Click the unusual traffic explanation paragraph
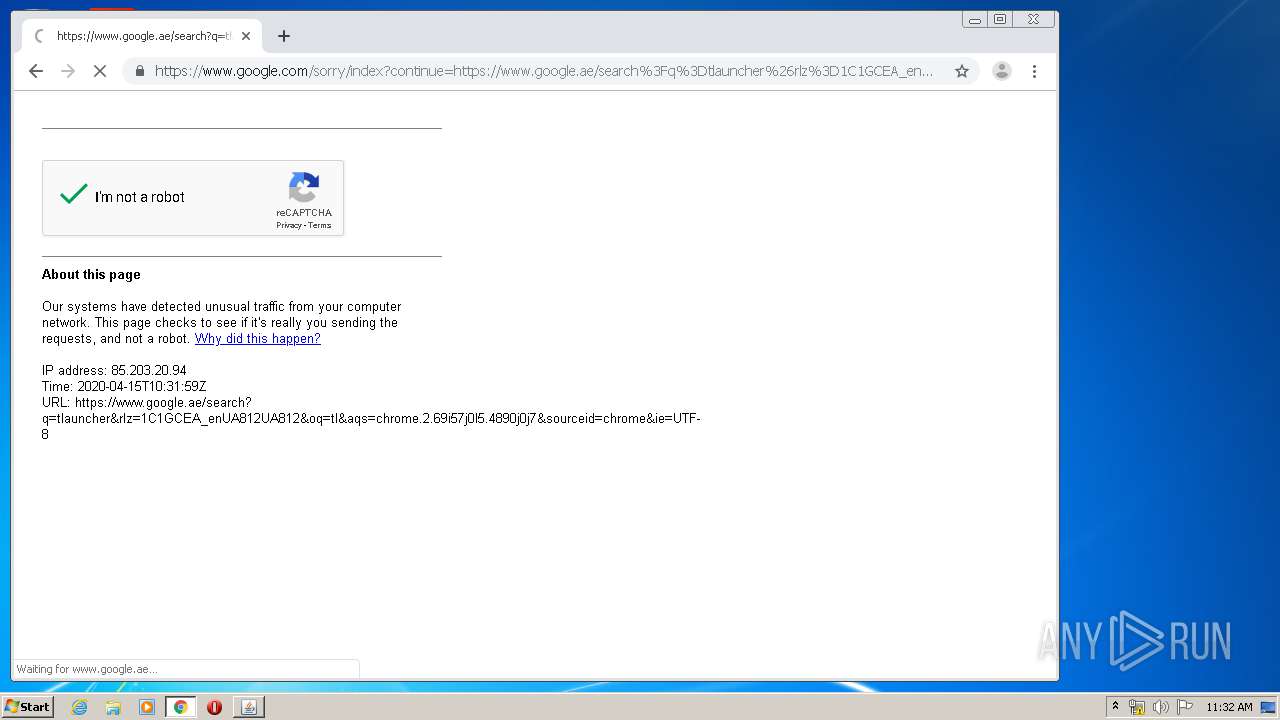1280x720 pixels. tap(222, 323)
